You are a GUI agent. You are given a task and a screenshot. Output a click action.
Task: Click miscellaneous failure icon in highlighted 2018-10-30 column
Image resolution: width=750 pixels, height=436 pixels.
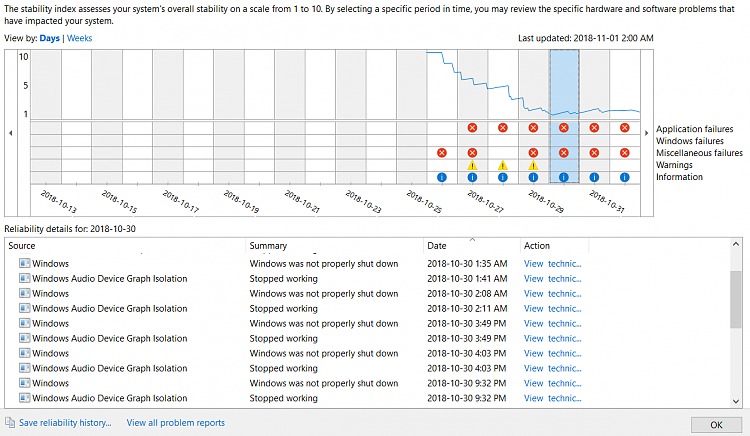click(564, 153)
